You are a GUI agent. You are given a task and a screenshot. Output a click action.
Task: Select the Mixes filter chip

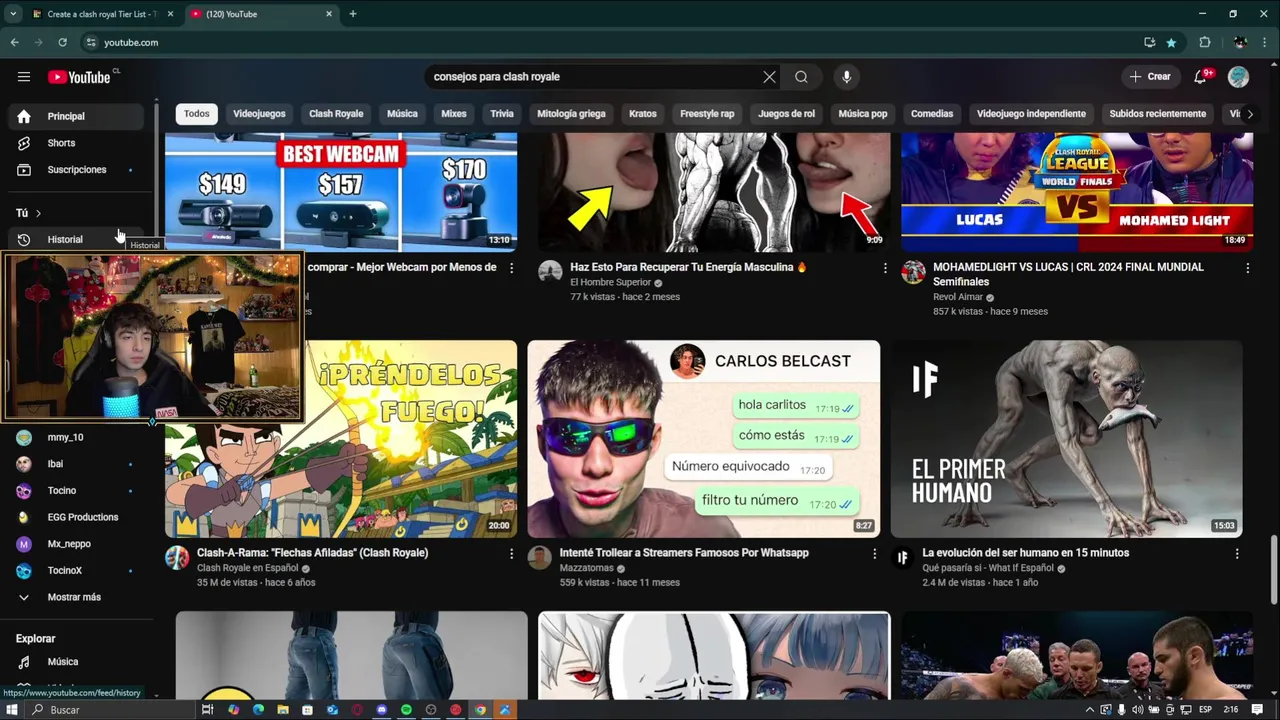pyautogui.click(x=454, y=114)
